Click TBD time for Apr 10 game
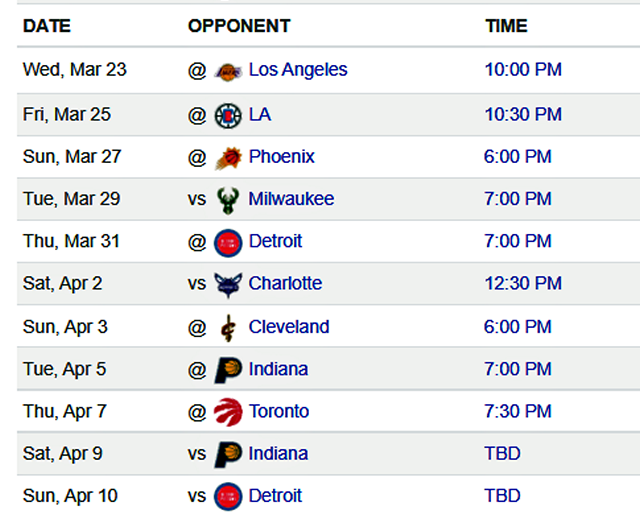The width and height of the screenshot is (640, 515). point(502,496)
